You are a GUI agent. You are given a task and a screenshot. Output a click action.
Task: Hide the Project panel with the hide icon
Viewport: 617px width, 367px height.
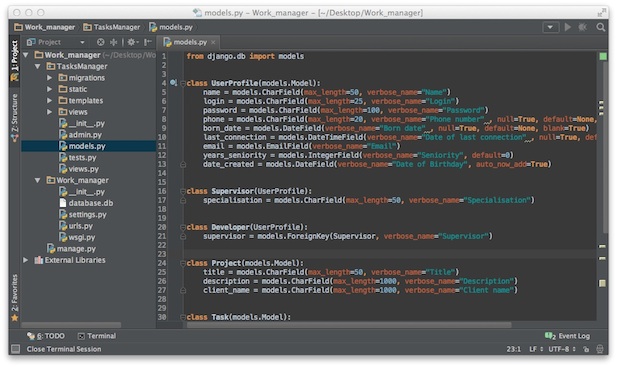(x=148, y=42)
